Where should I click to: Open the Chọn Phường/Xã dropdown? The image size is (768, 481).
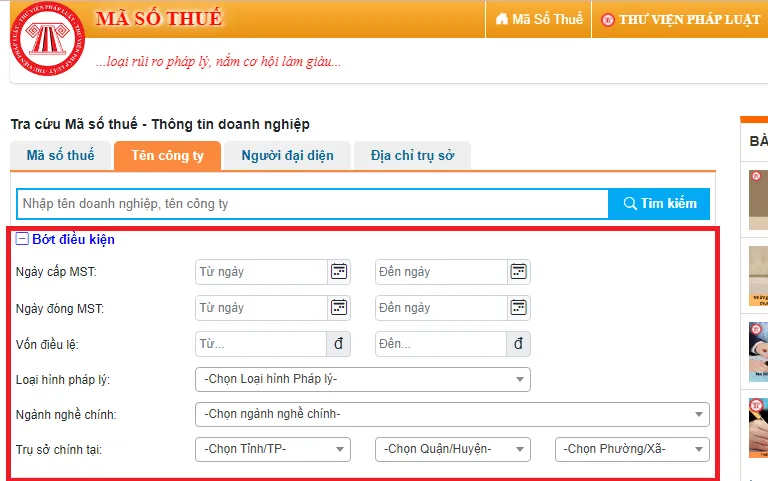[x=632, y=449]
